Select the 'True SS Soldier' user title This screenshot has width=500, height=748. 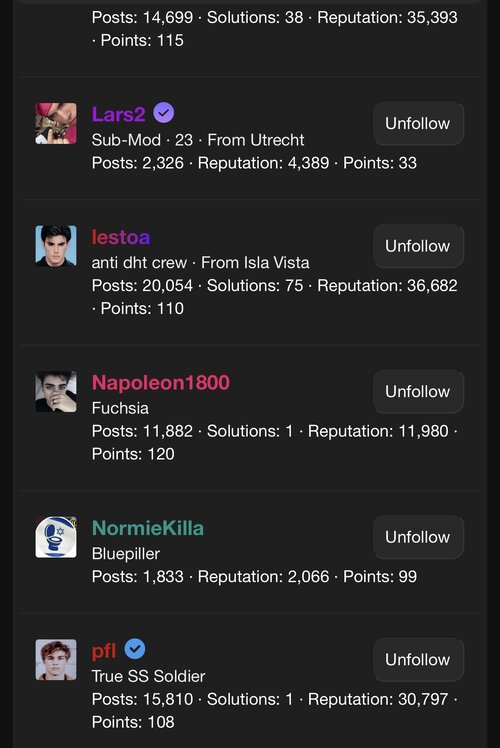(148, 676)
